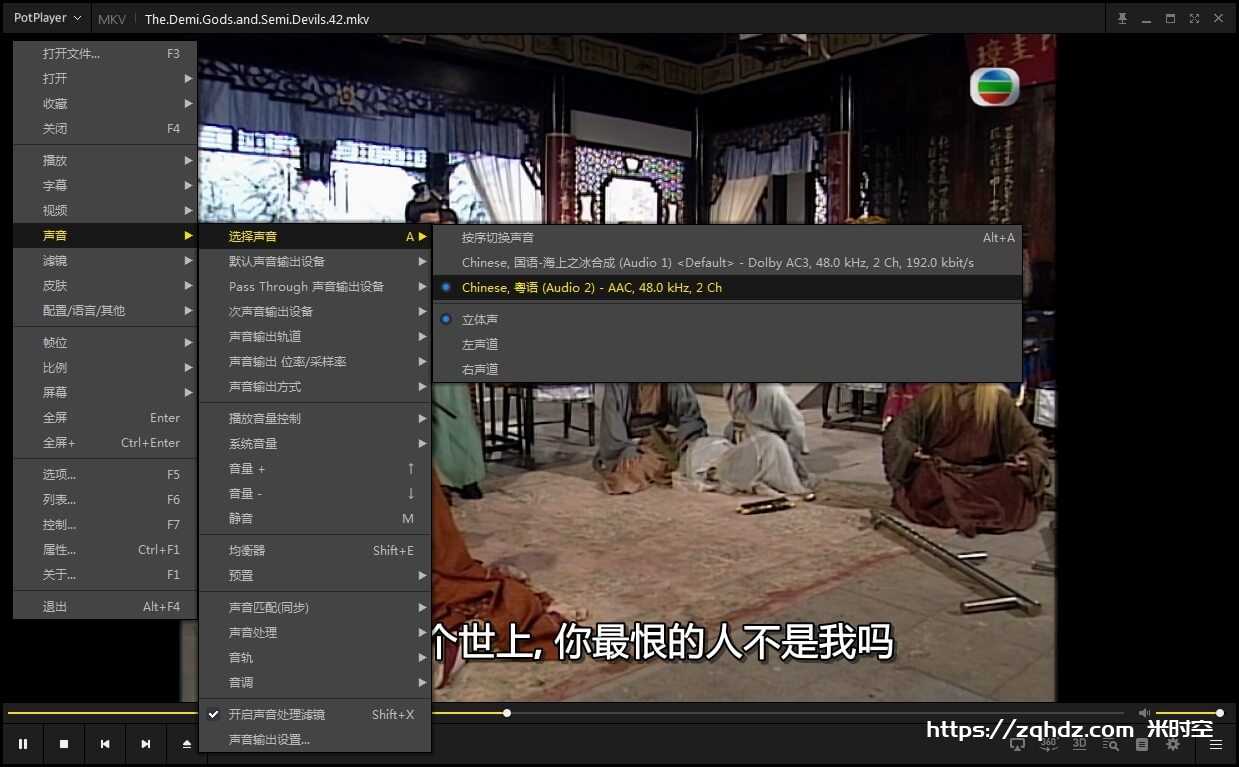
Task: Expand the 打开 submenu
Action: pos(105,78)
